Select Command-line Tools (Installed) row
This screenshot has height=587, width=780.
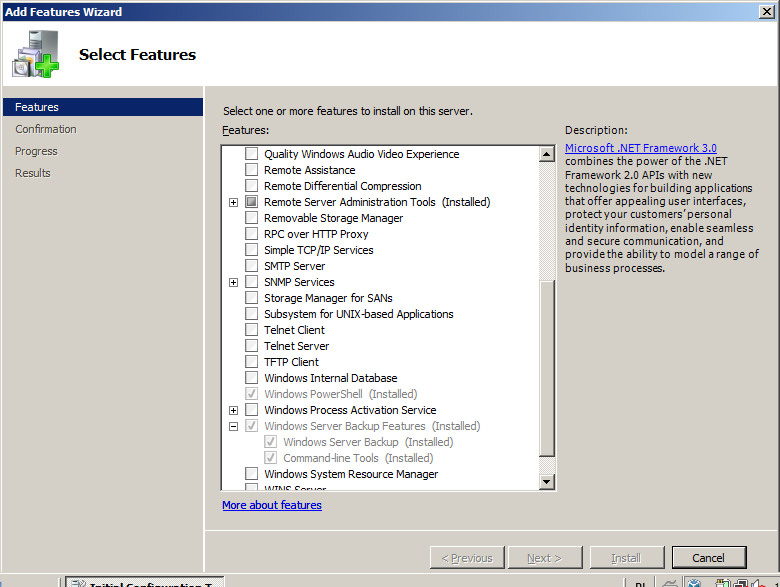pos(358,458)
